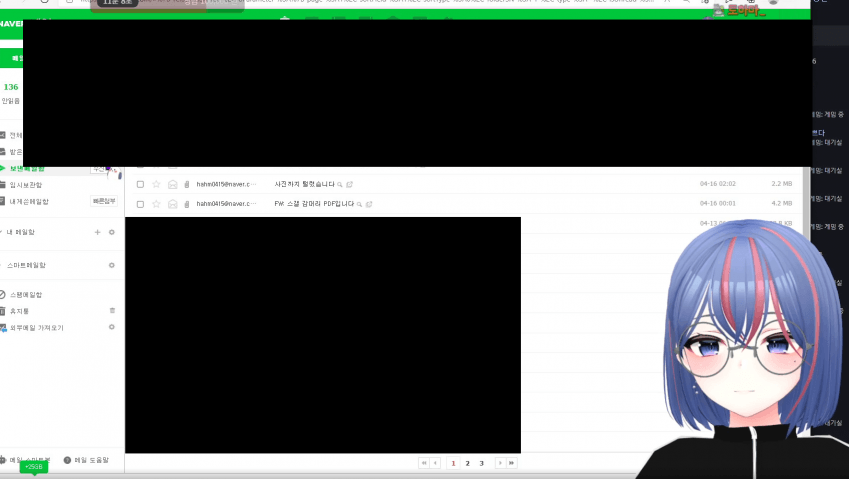Add a new folder with the 내 메일함 plus icon
The height and width of the screenshot is (479, 849).
pyautogui.click(x=97, y=232)
